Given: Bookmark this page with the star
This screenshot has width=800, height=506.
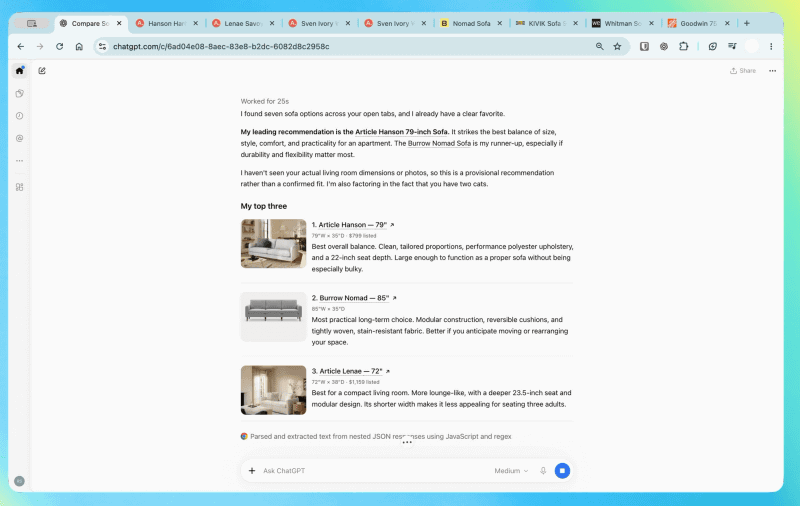Looking at the screenshot, I should click(617, 46).
